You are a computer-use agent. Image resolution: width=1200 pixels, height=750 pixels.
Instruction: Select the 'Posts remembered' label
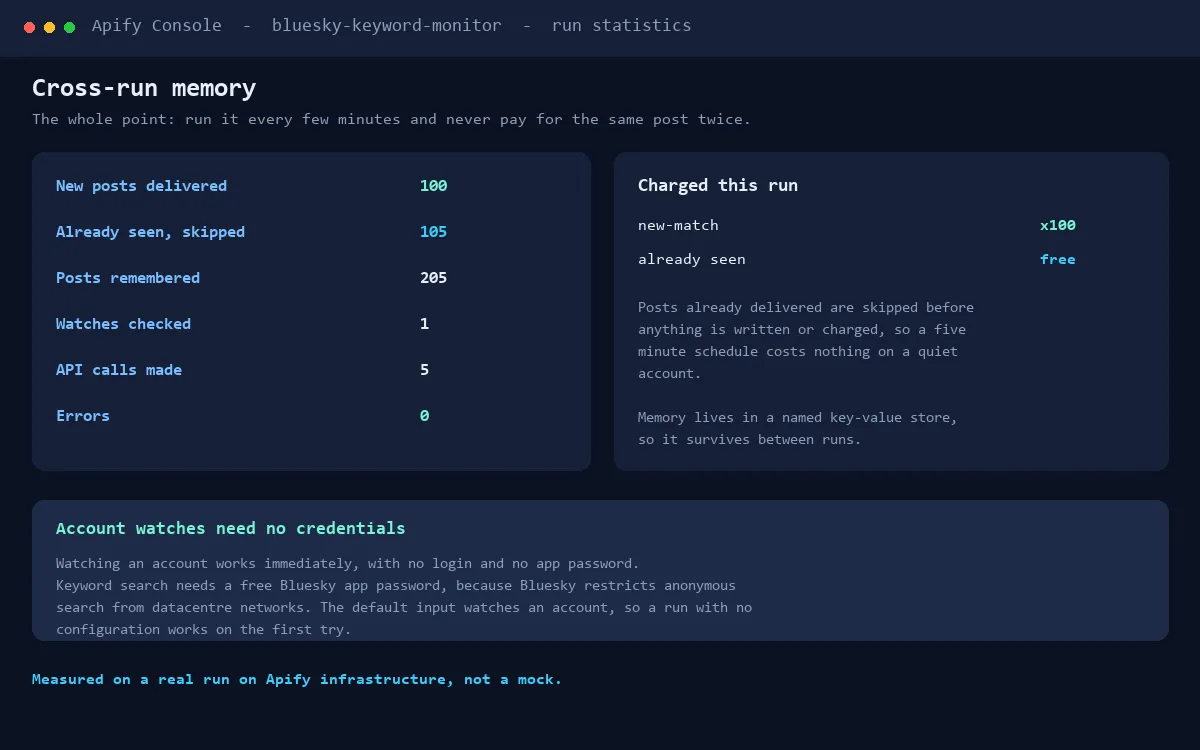(128, 278)
